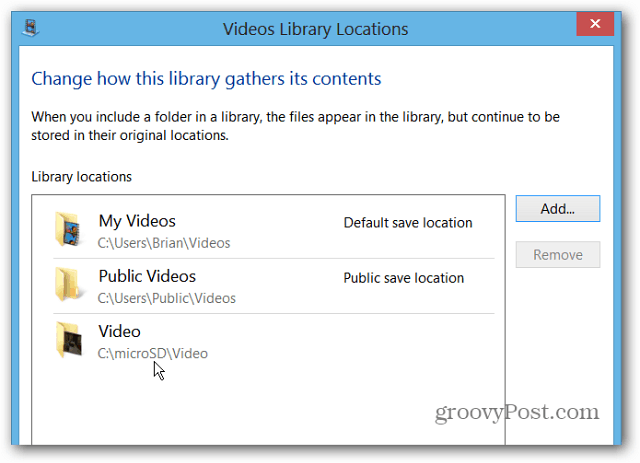Select the My Videos folder icon
The height and width of the screenshot is (463, 640).
(x=69, y=229)
